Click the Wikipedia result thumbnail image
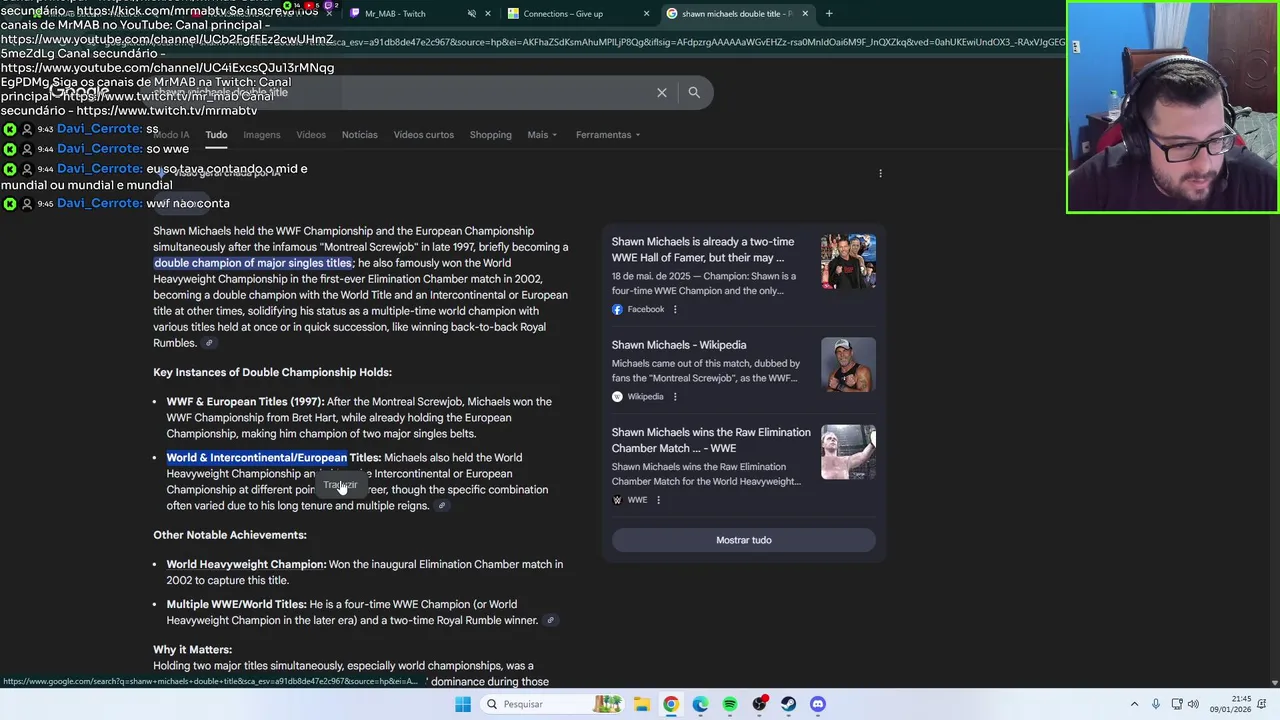Image resolution: width=1280 pixels, height=720 pixels. (x=848, y=364)
